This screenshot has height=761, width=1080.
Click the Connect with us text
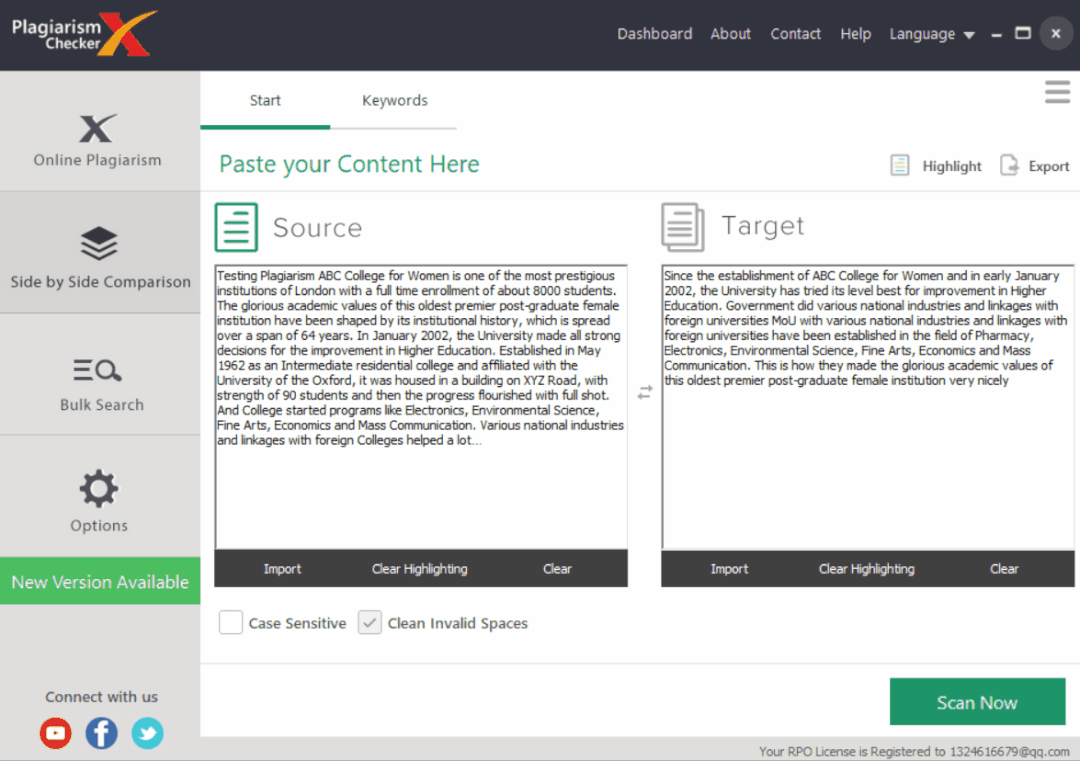click(101, 696)
